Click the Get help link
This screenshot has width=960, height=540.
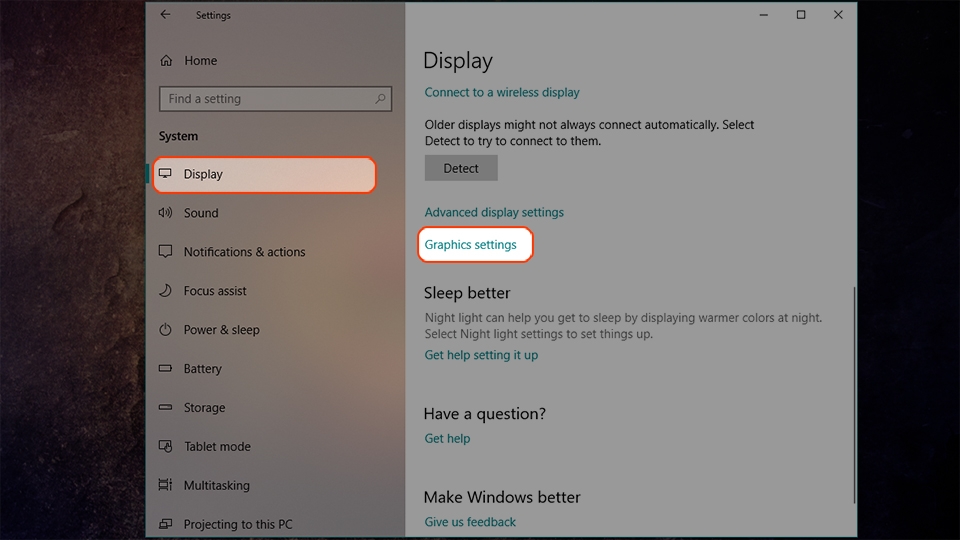coord(448,438)
